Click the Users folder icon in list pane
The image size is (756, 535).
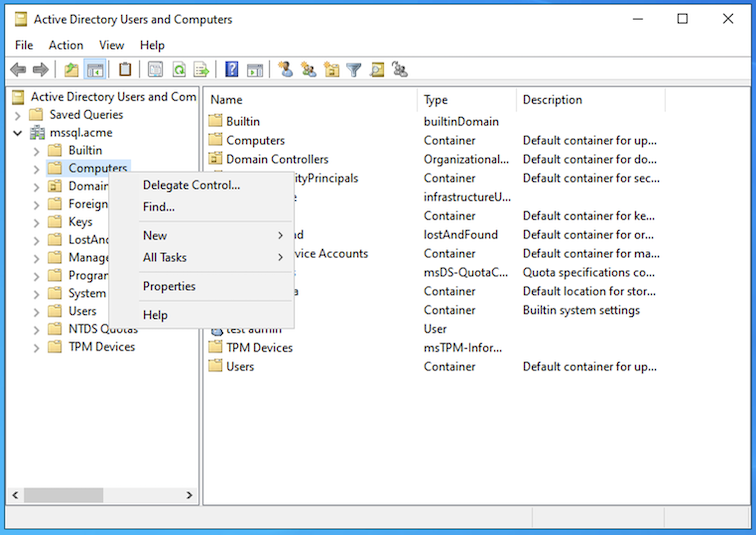coord(216,366)
